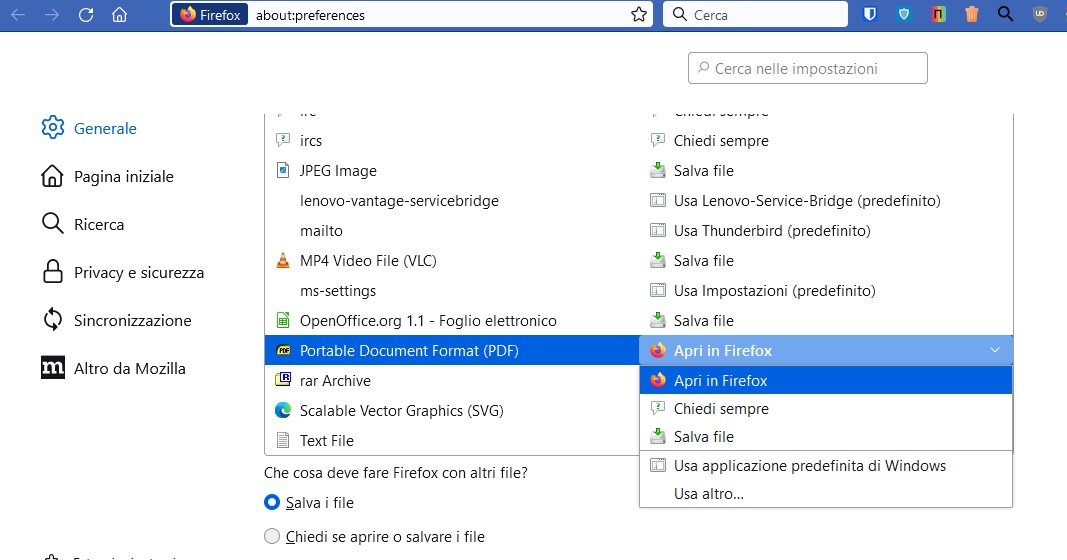Collapse the PDF action dropdown arrow
Viewport: 1067px width, 560px height.
[995, 350]
